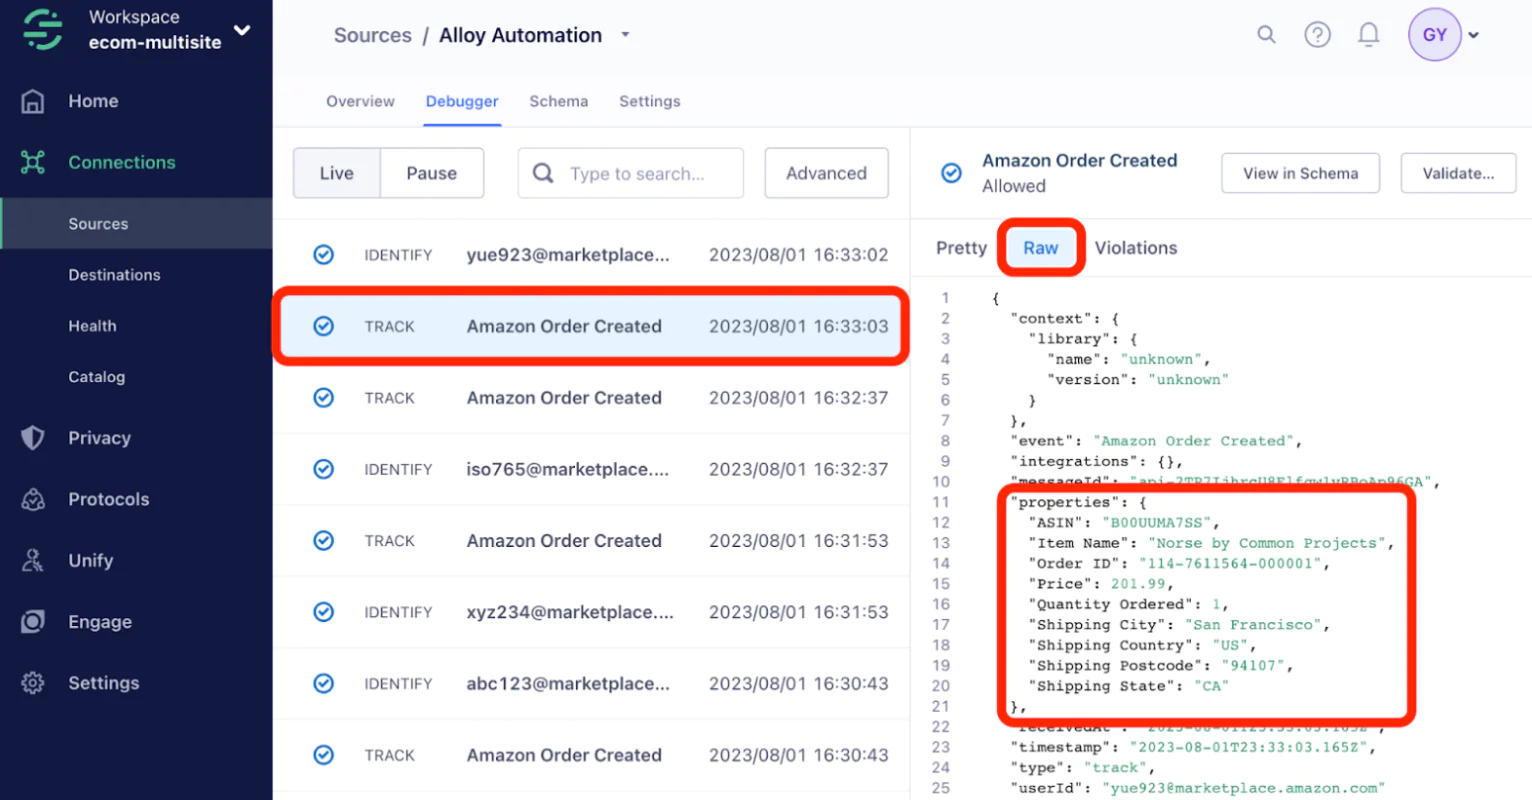Screen dimensions: 1532x800
Task: Click check icon on 16:31:53 TRACK row
Action: click(x=324, y=541)
